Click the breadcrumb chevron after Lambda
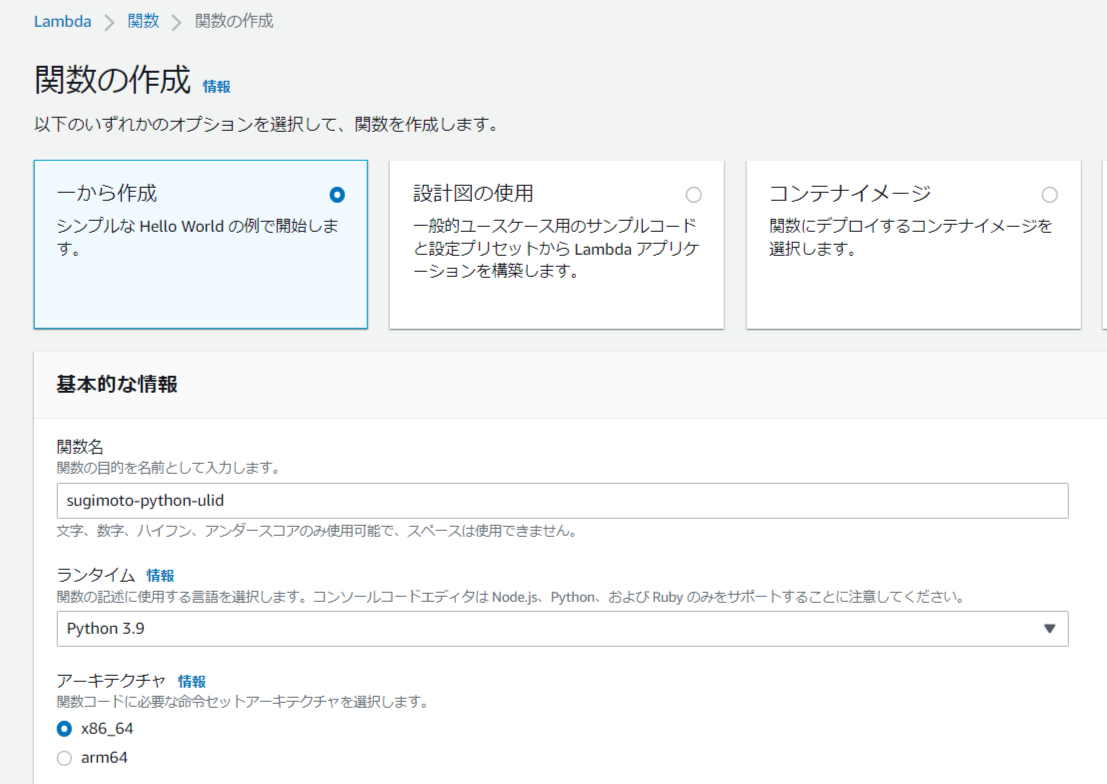 109,23
